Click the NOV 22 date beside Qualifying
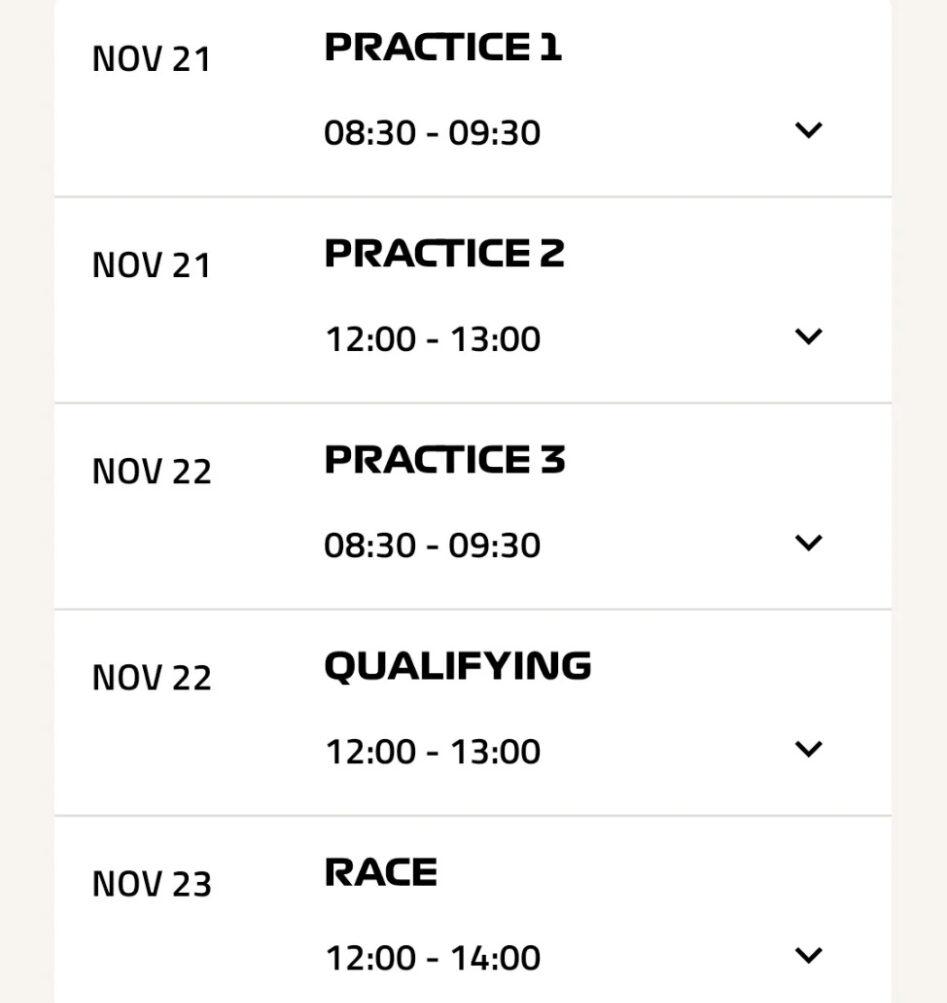 click(151, 677)
